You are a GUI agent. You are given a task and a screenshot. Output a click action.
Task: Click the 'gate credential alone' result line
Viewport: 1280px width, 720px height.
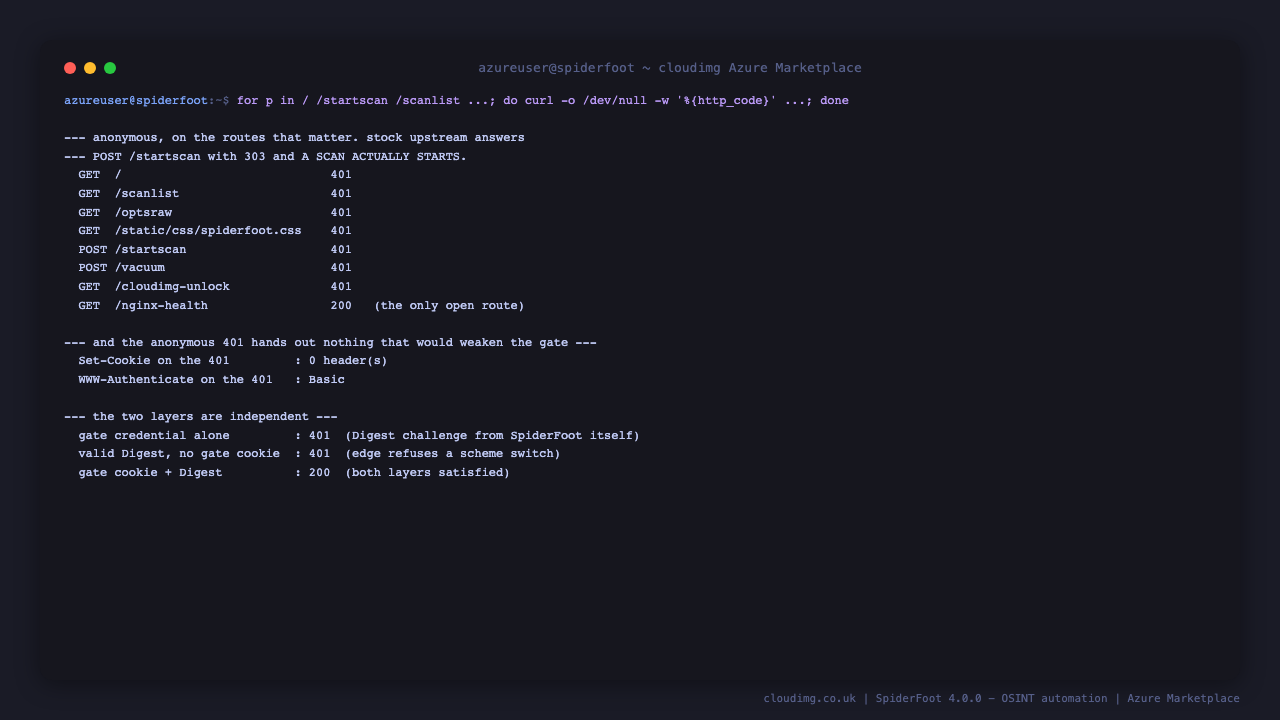(359, 436)
